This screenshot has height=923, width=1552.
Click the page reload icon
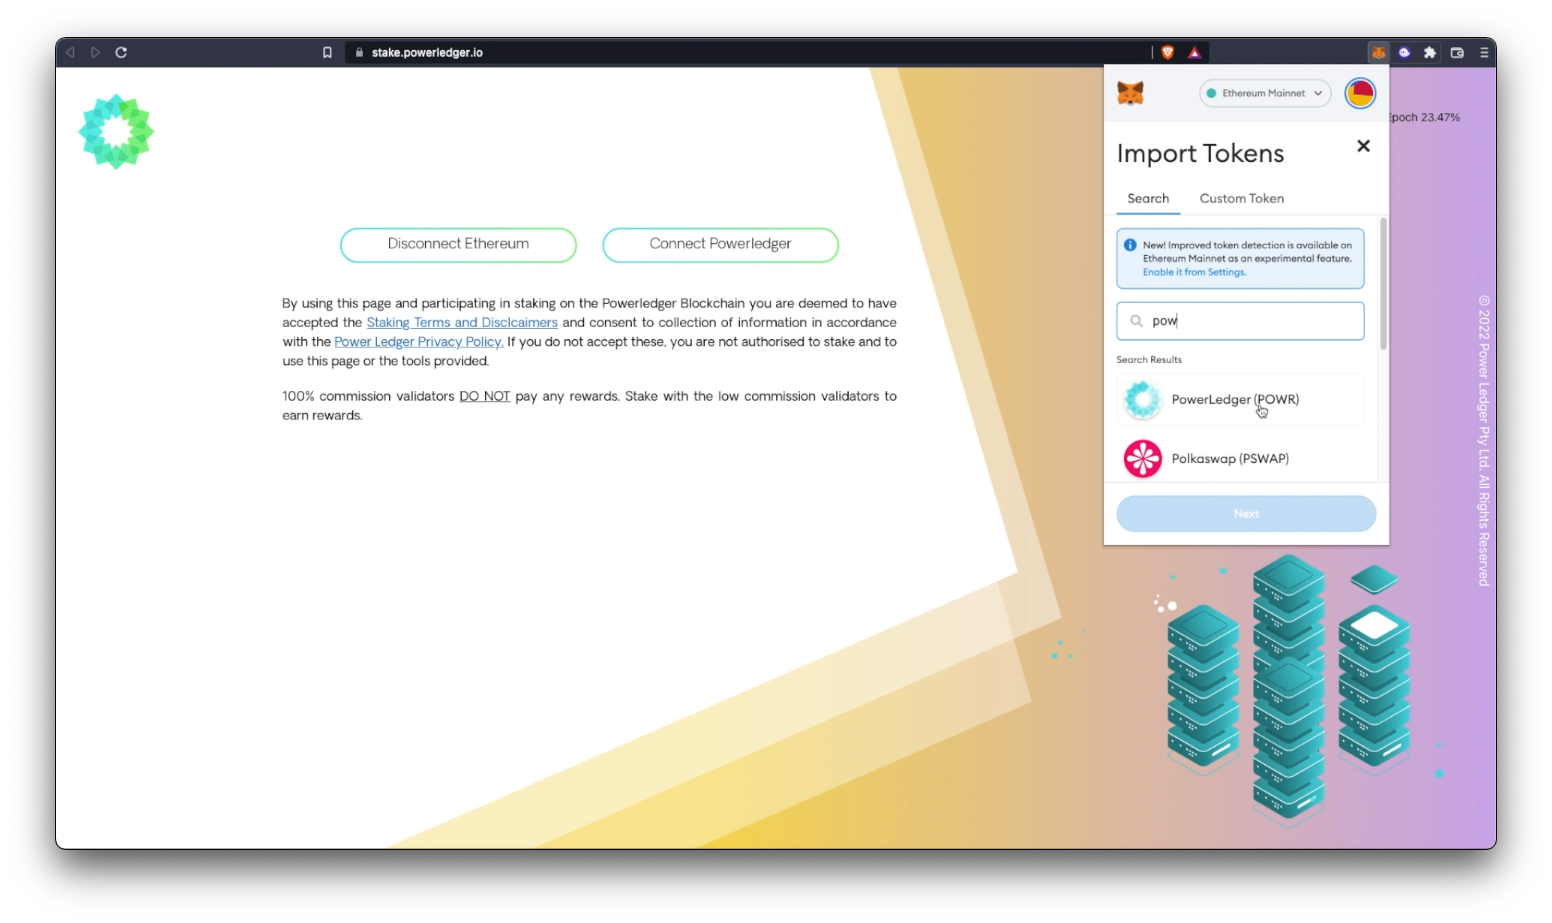click(x=121, y=52)
